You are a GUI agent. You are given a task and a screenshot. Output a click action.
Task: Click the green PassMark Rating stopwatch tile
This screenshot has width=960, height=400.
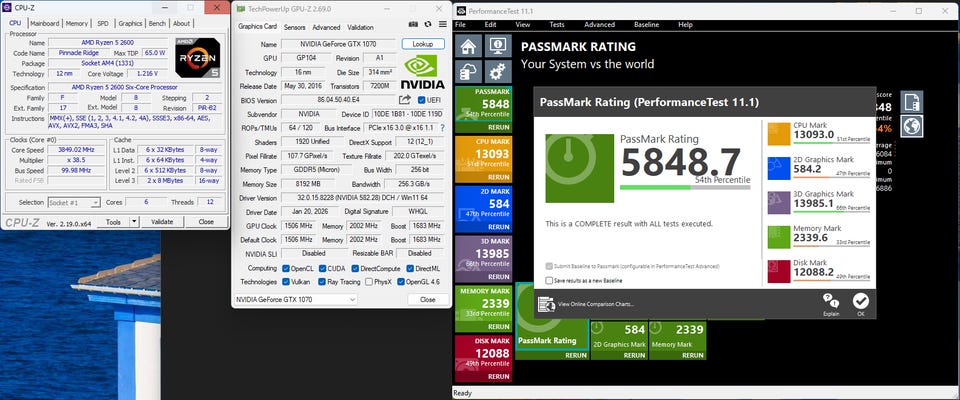579,168
